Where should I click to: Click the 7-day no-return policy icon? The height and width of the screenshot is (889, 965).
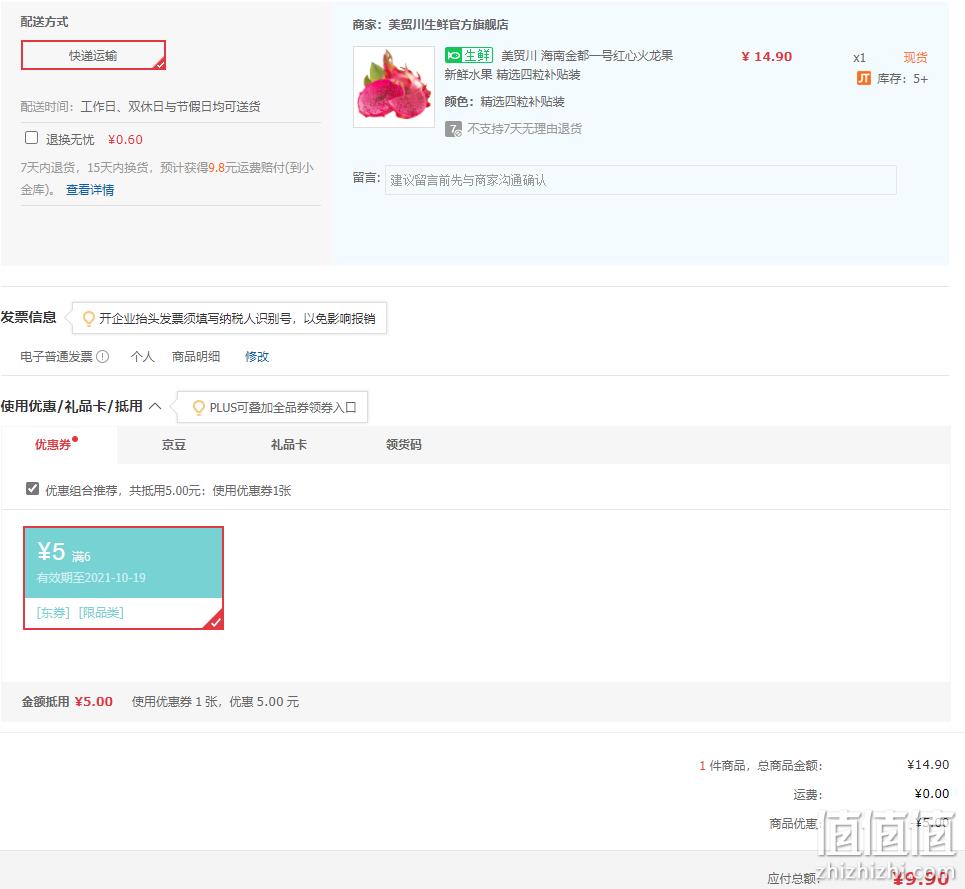tap(454, 129)
